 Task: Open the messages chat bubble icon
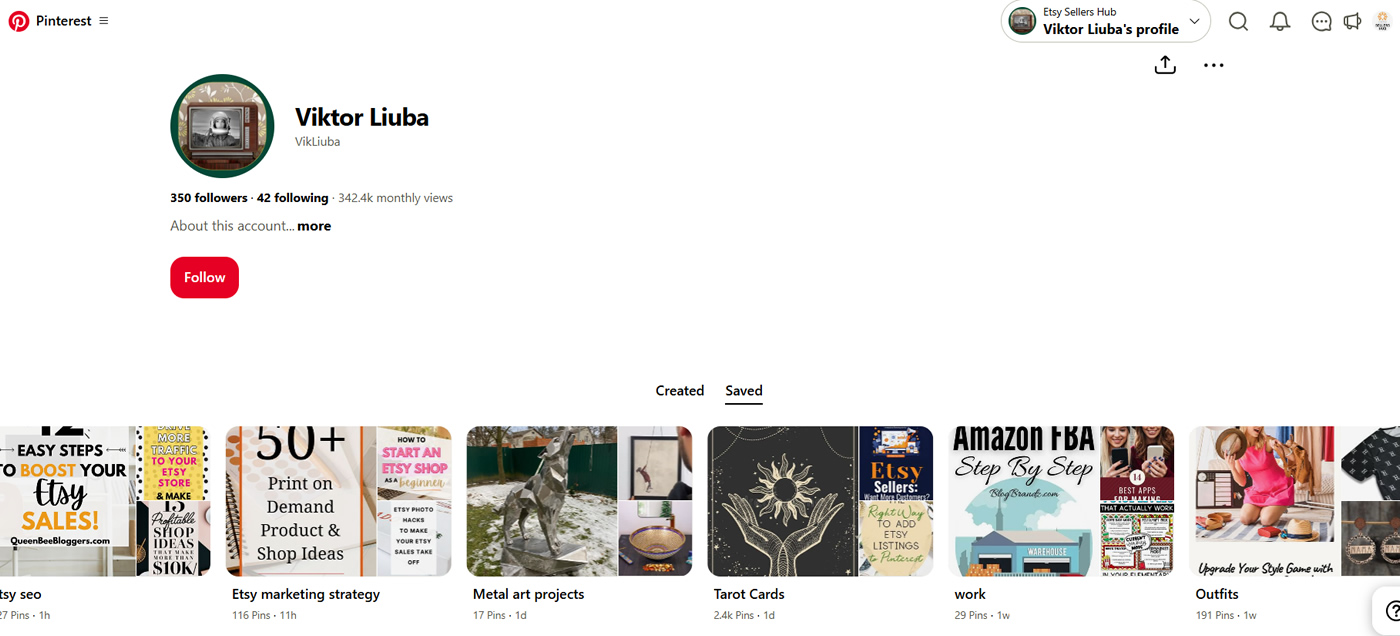[x=1322, y=21]
